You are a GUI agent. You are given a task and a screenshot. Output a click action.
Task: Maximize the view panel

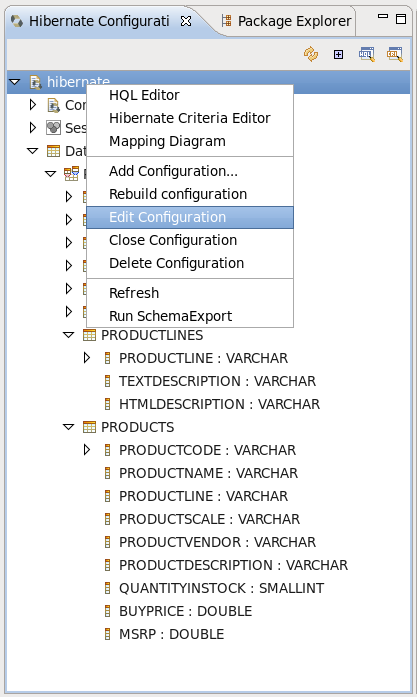click(401, 19)
